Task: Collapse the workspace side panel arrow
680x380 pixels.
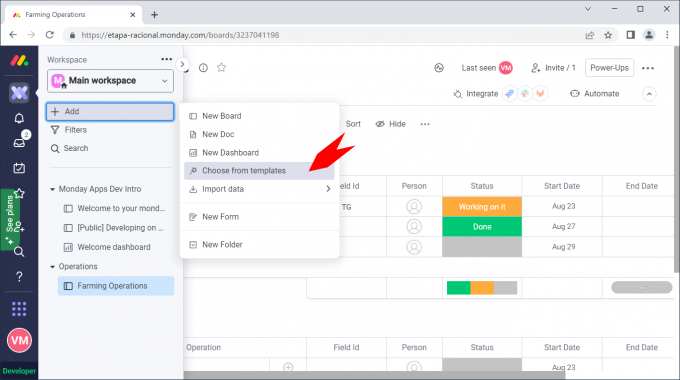Action: [183, 64]
